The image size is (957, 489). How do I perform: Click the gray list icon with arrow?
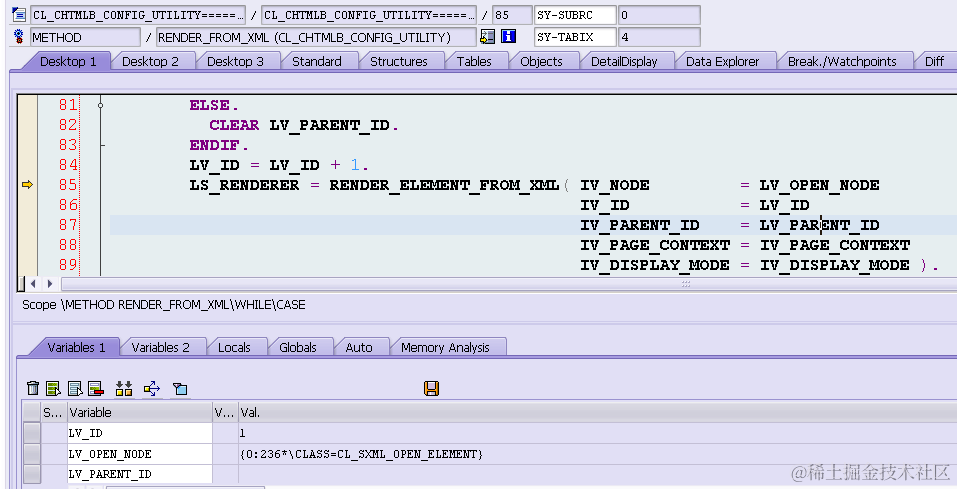point(75,388)
